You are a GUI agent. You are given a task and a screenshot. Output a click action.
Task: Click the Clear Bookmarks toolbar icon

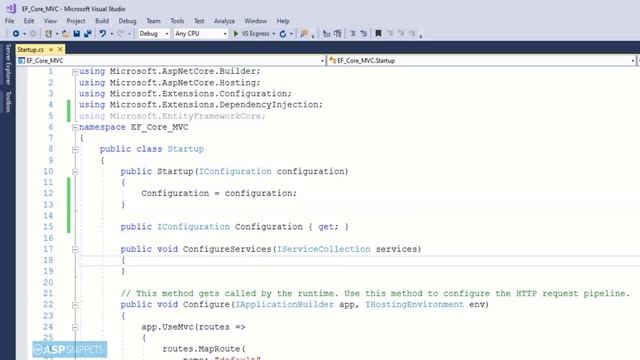412,33
